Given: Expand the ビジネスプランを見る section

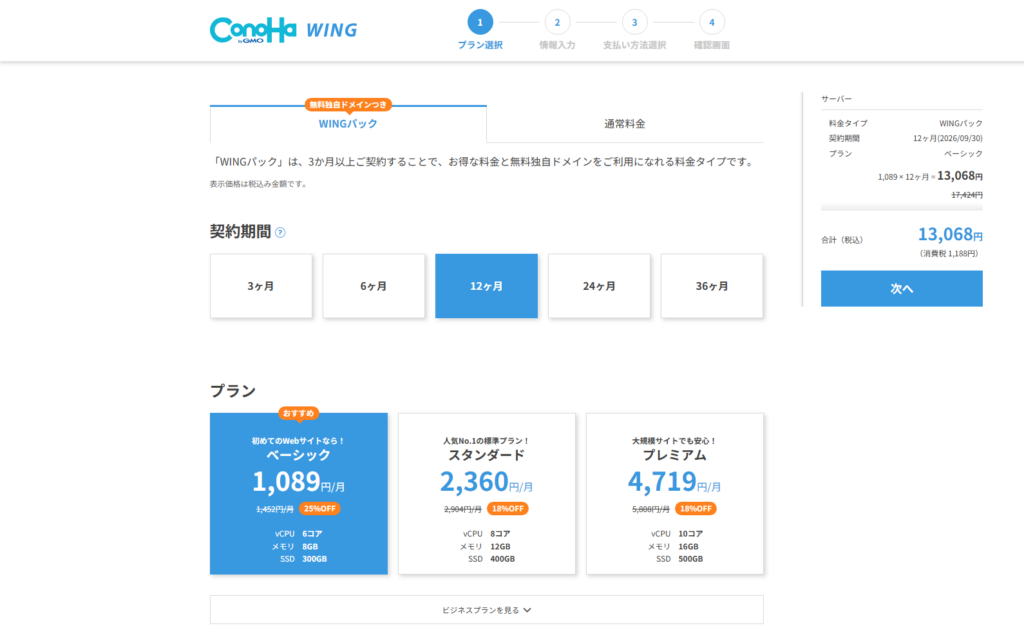Looking at the screenshot, I should (486, 609).
